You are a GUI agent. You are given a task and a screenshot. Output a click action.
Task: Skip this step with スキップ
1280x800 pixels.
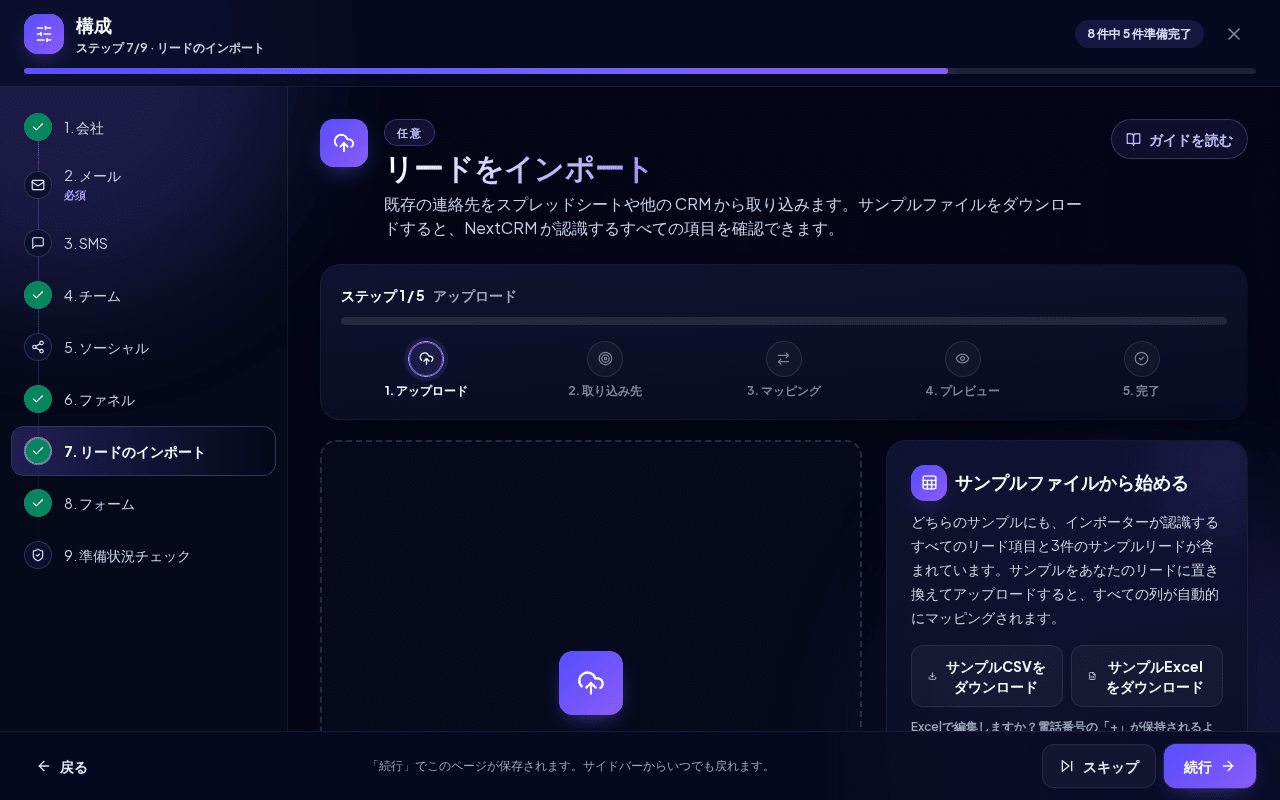pyautogui.click(x=1099, y=766)
